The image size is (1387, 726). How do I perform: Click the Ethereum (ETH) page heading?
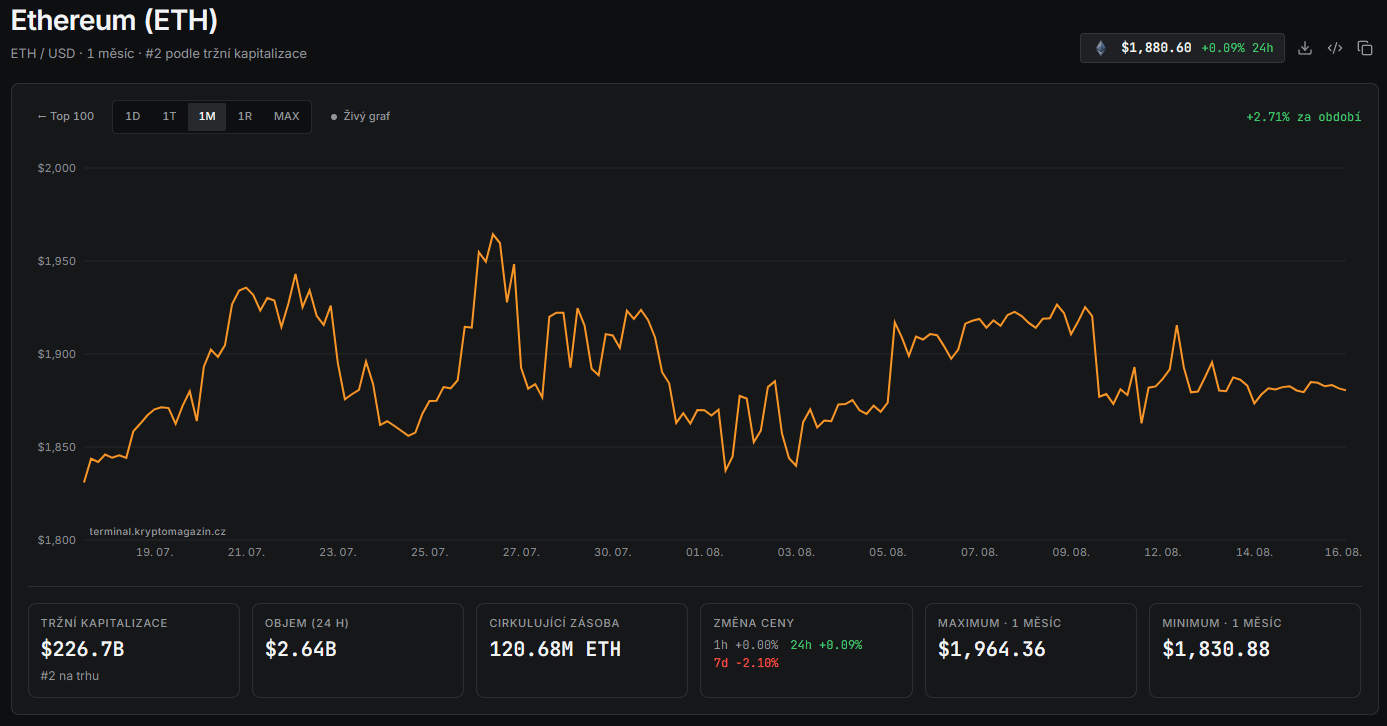(x=114, y=20)
